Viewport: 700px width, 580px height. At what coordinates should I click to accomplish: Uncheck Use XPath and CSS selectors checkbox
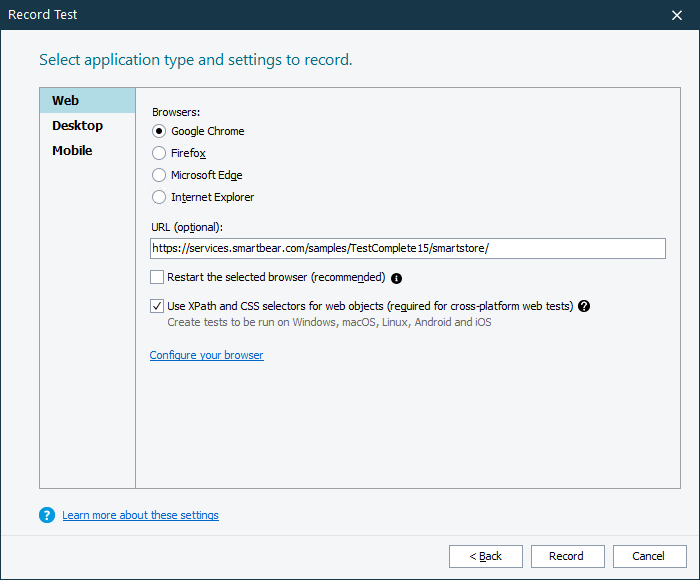tap(157, 306)
